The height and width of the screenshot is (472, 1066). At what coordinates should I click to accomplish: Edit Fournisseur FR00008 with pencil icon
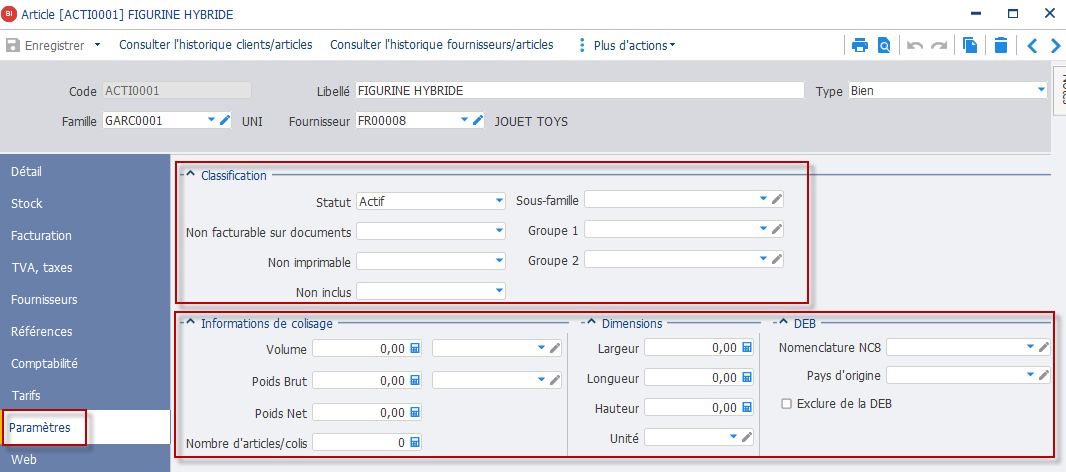pyautogui.click(x=478, y=120)
